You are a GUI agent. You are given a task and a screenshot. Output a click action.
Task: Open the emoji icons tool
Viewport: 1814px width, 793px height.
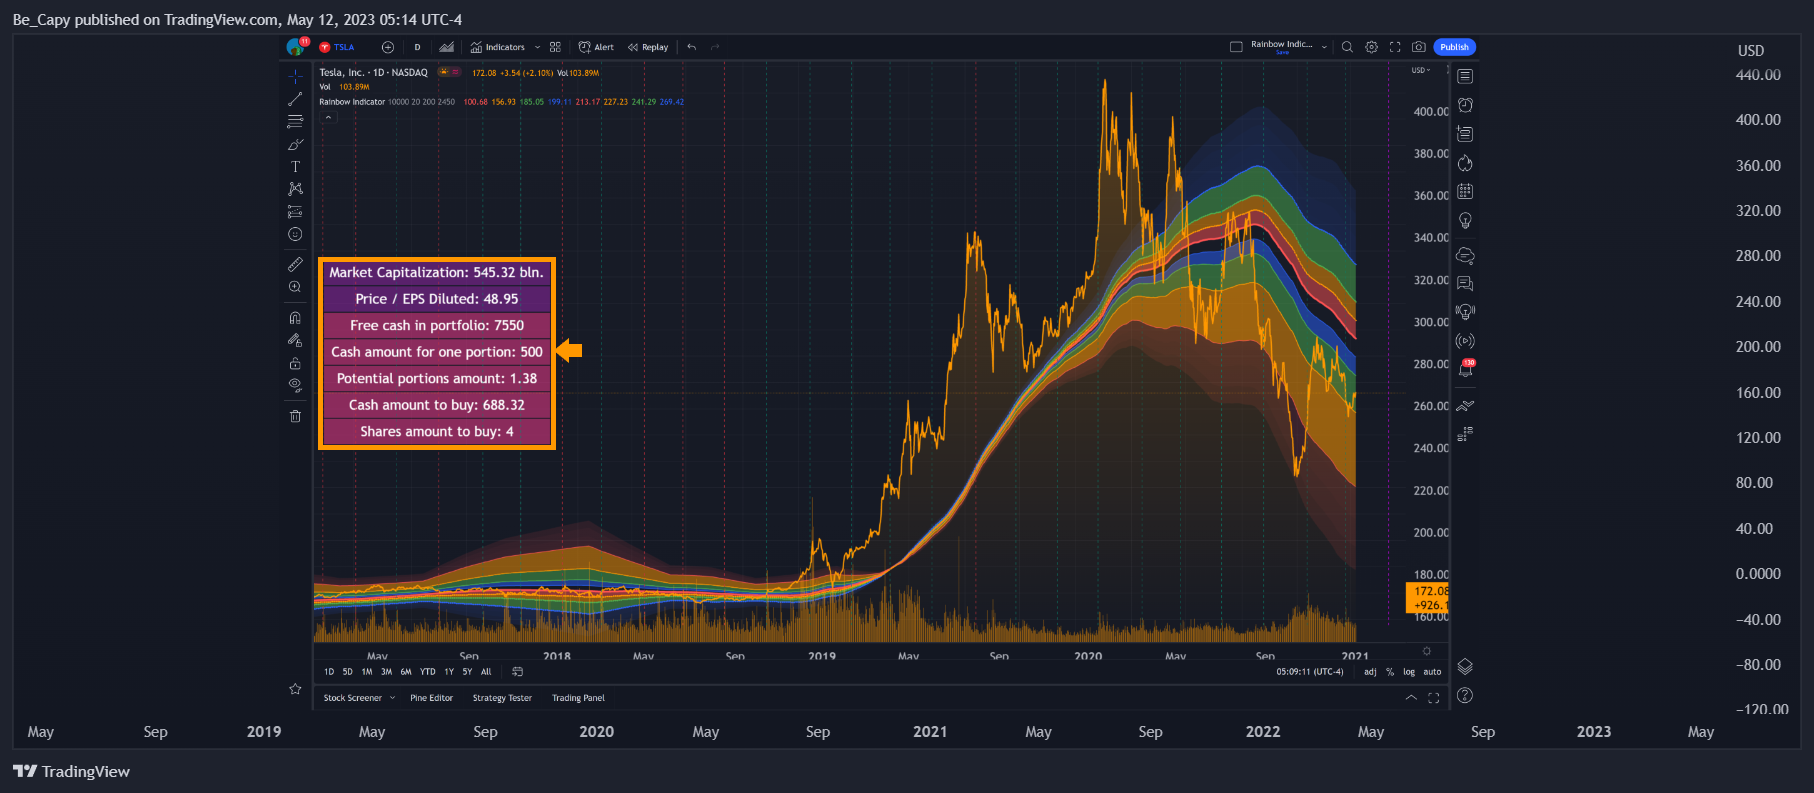coord(295,234)
